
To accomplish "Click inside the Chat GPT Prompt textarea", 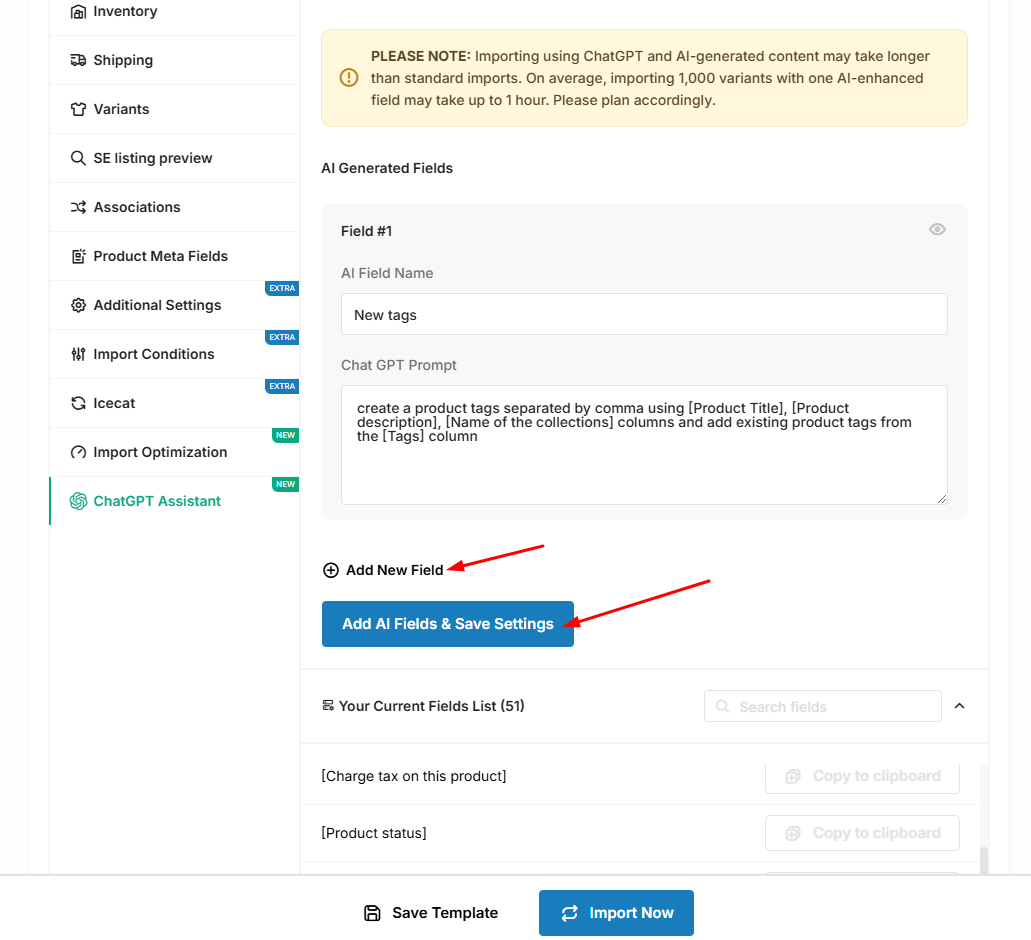I will point(644,445).
